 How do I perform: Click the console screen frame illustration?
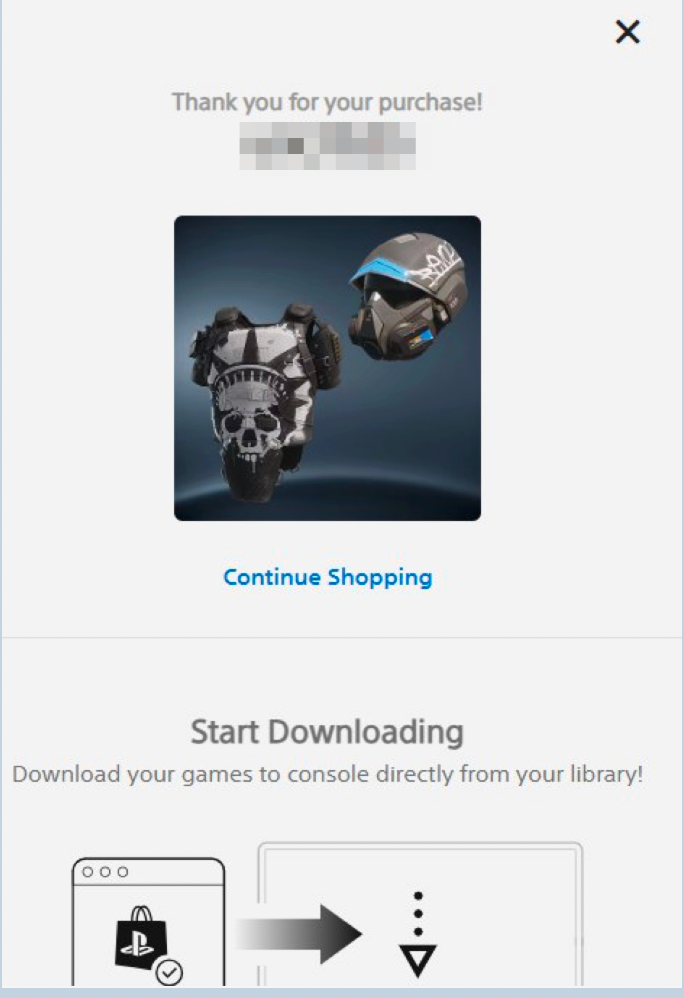tap(420, 914)
